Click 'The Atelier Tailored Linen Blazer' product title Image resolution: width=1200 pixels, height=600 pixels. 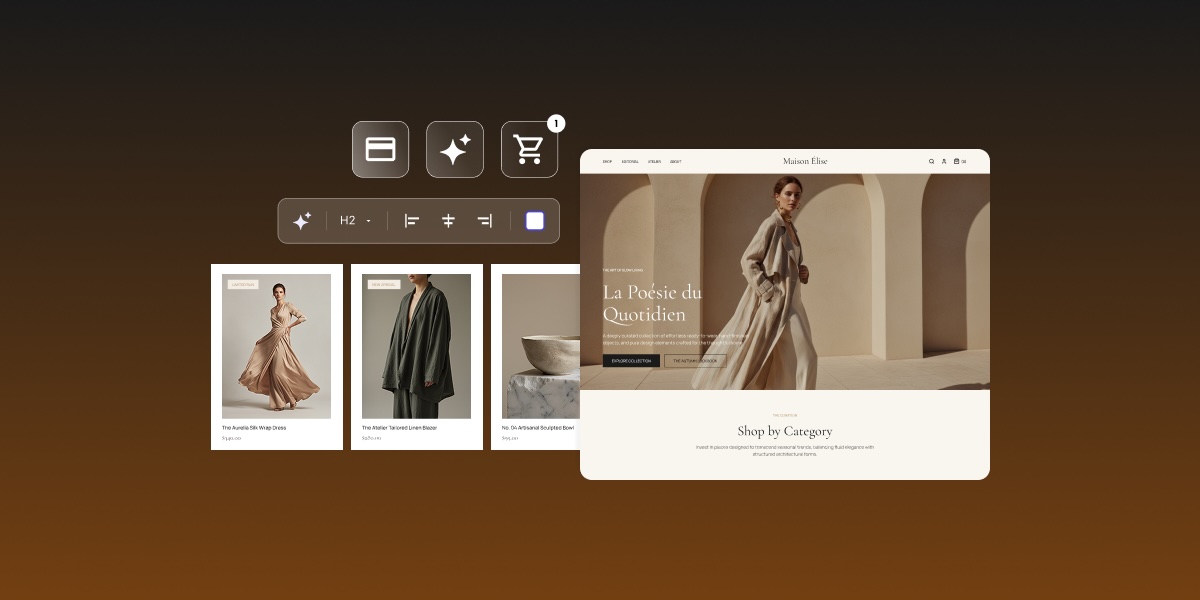pyautogui.click(x=399, y=427)
